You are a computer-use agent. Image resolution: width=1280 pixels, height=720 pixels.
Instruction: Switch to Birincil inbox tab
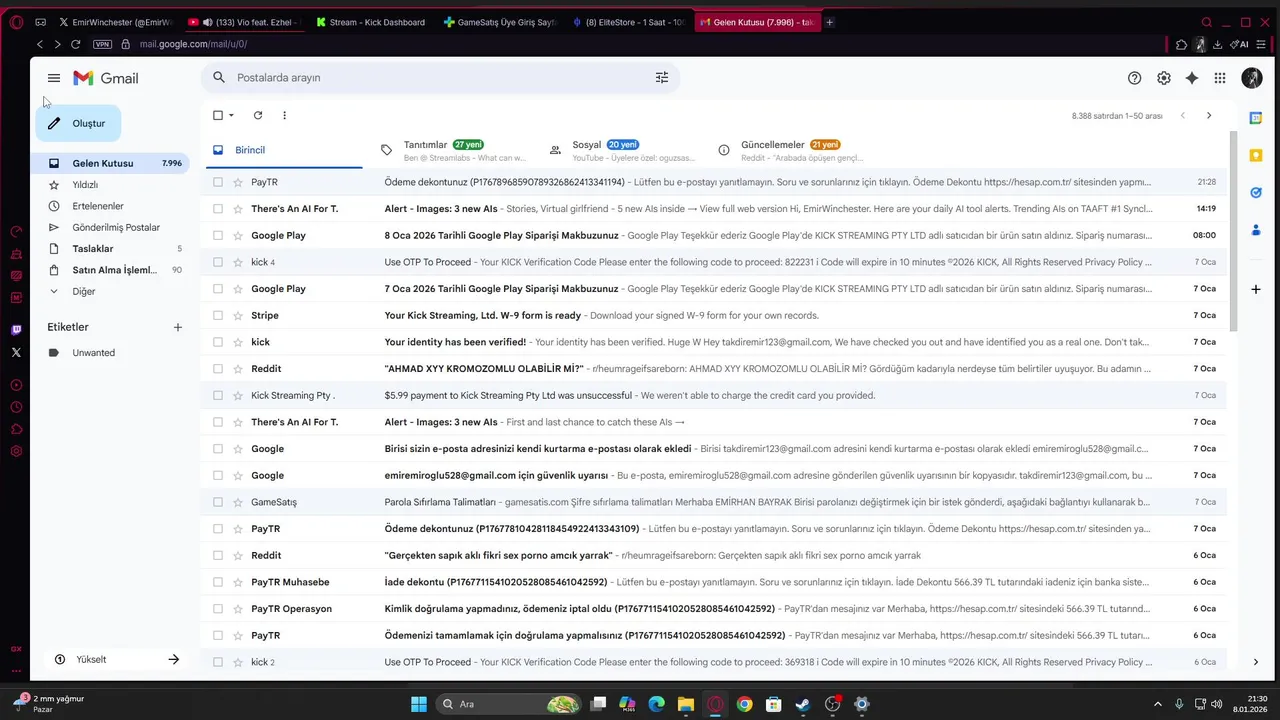285,150
